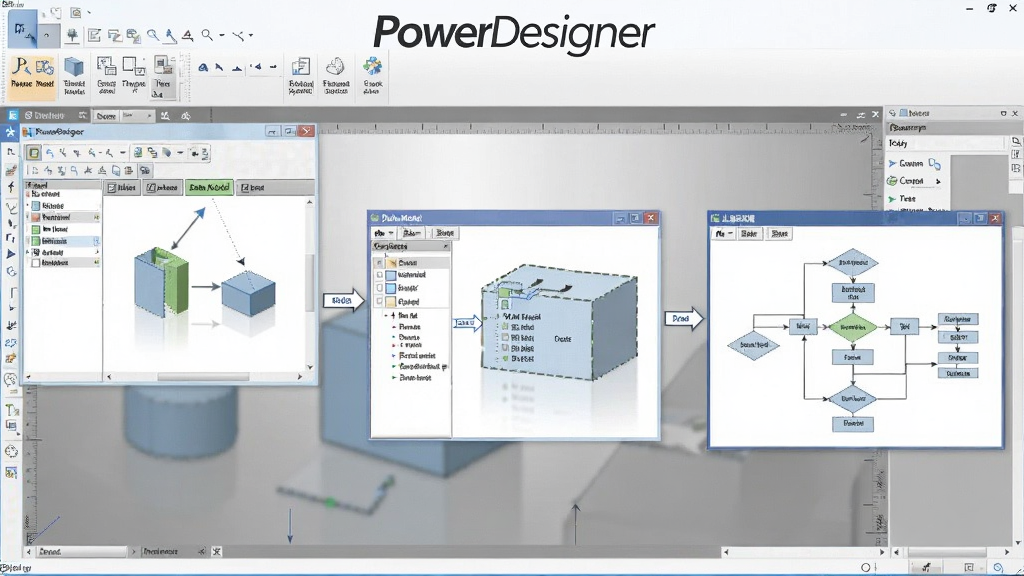The width and height of the screenshot is (1024, 576).
Task: Tick the checkbox beside the darker blue swatch
Action: pyautogui.click(x=379, y=276)
